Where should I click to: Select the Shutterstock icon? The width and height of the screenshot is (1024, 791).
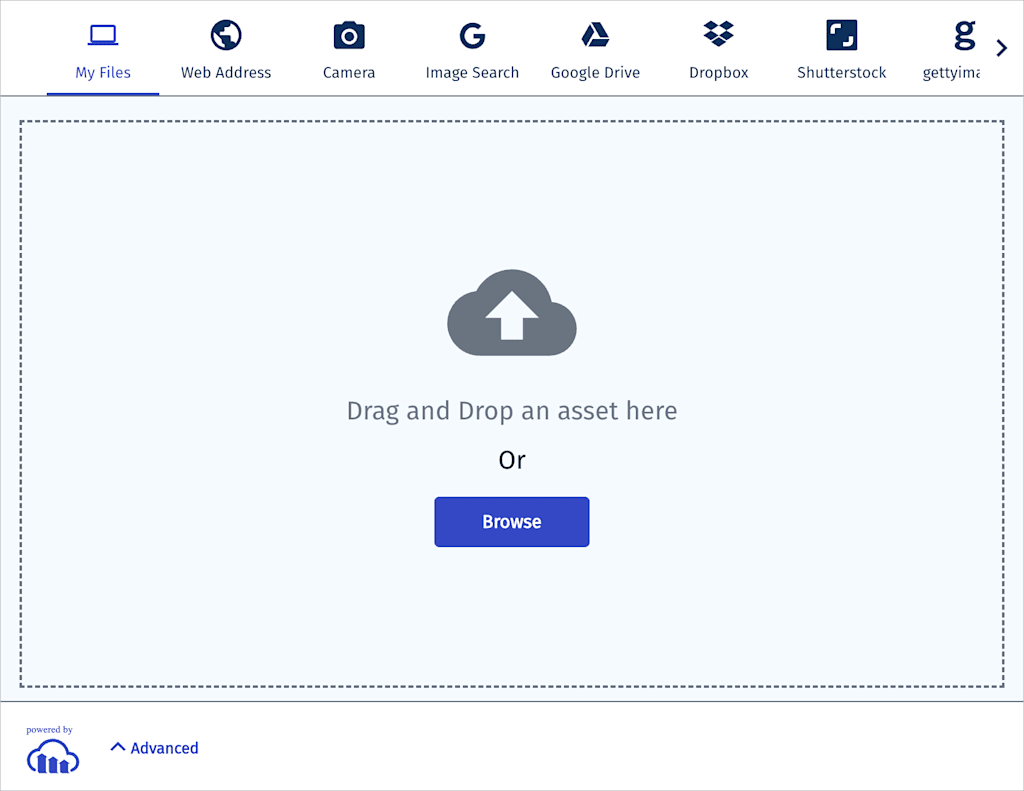841,33
